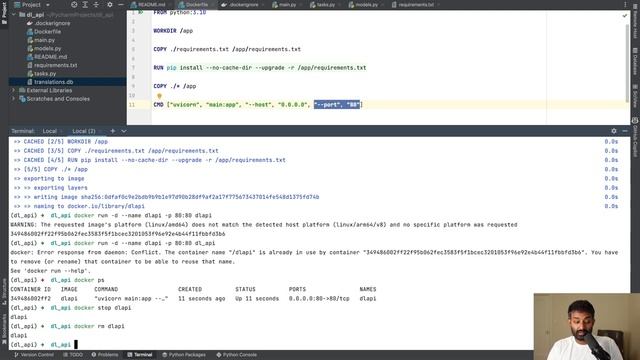Click the COPY ./* /app line
Viewport: 640px width, 360px height.
pyautogui.click(x=175, y=86)
